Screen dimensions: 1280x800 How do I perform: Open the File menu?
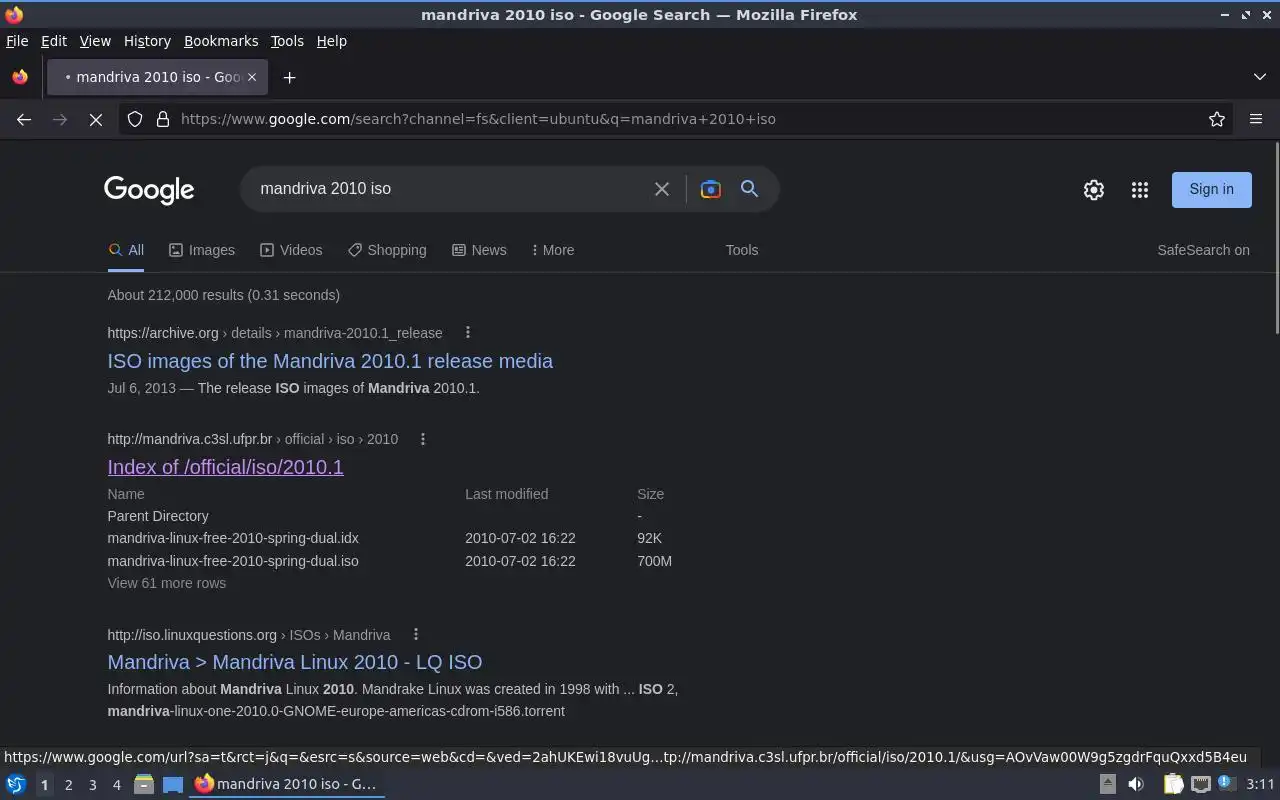pos(17,41)
